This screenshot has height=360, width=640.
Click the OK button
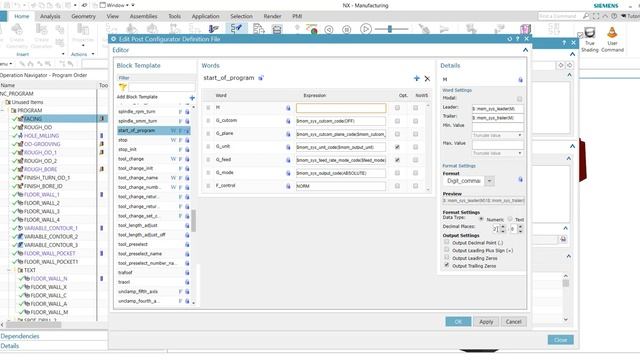(x=458, y=322)
